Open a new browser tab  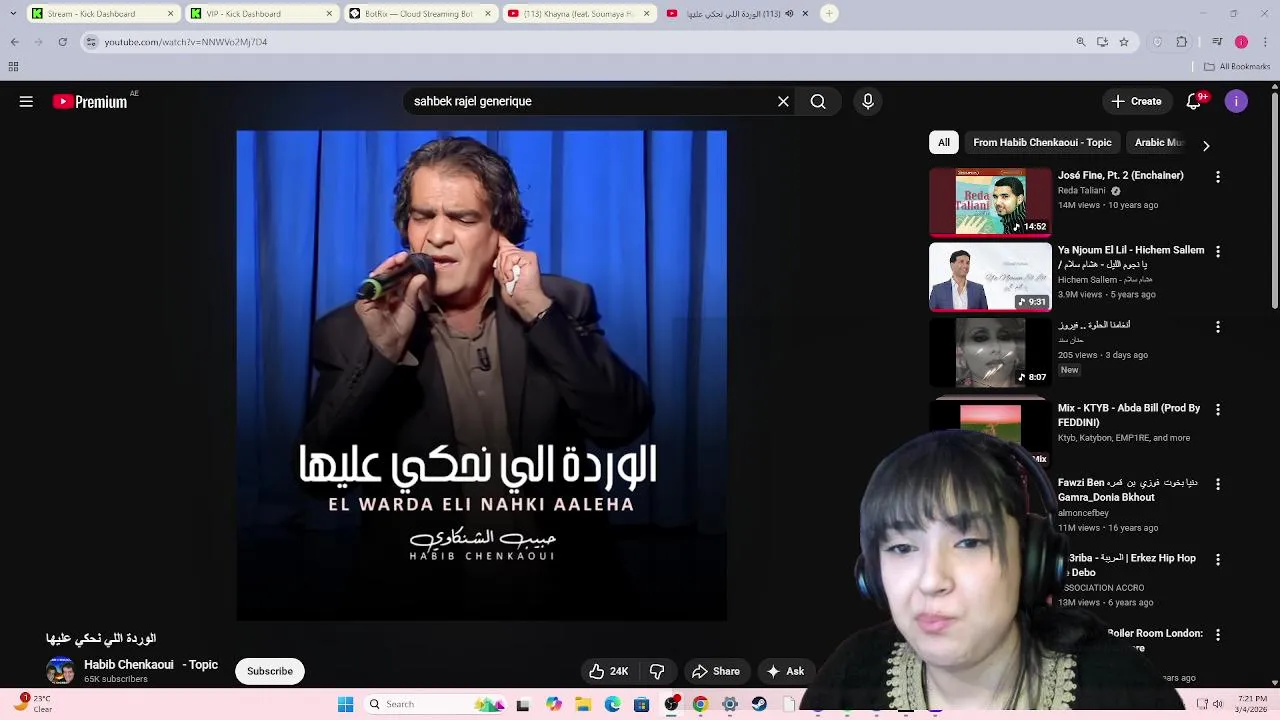pos(829,14)
